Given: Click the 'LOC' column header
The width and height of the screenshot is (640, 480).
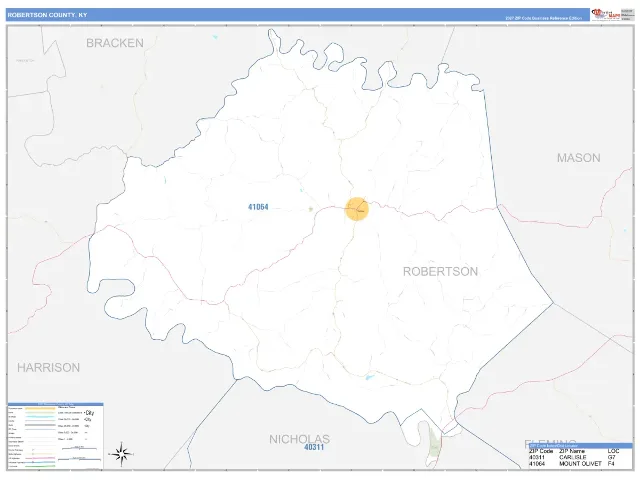Looking at the screenshot, I should (x=613, y=451).
